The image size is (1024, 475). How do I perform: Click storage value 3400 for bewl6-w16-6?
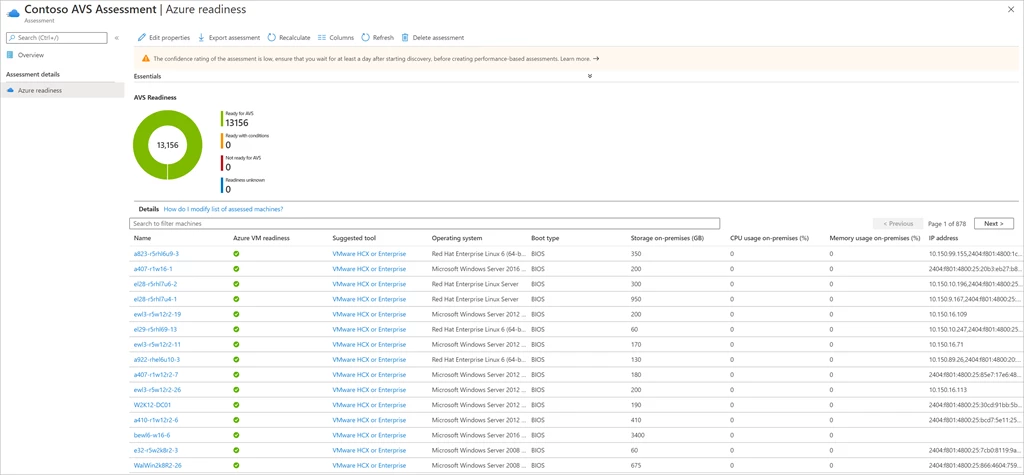tap(638, 434)
